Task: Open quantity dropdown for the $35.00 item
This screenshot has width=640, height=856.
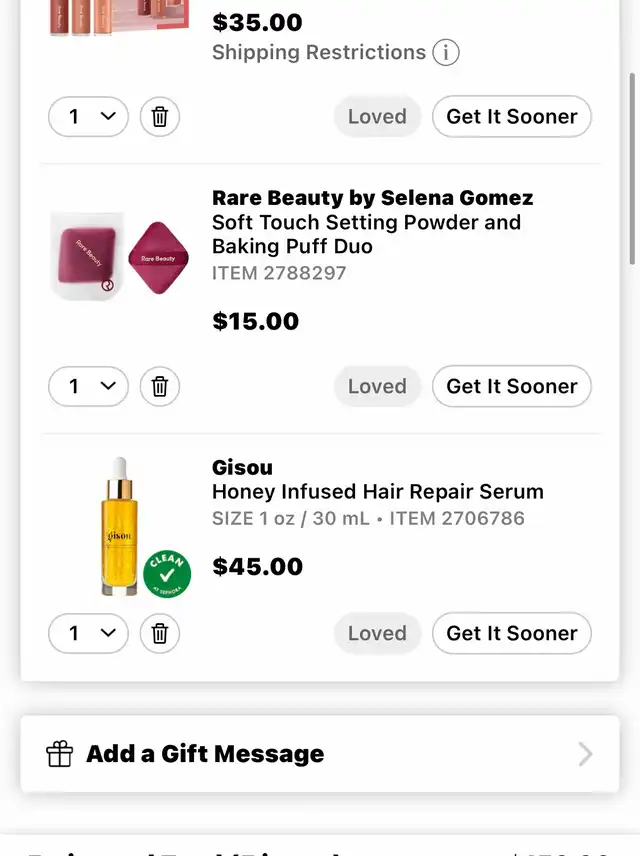Action: [x=88, y=116]
